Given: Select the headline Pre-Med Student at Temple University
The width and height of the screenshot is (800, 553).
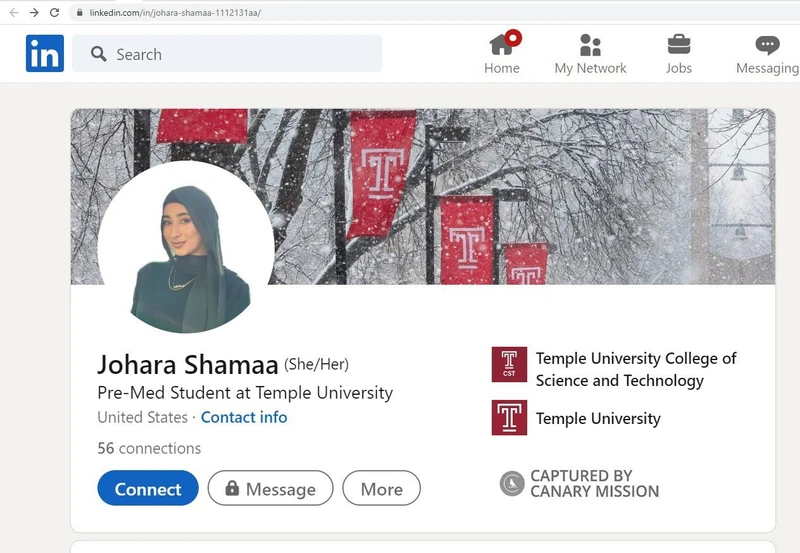Looking at the screenshot, I should 245,393.
